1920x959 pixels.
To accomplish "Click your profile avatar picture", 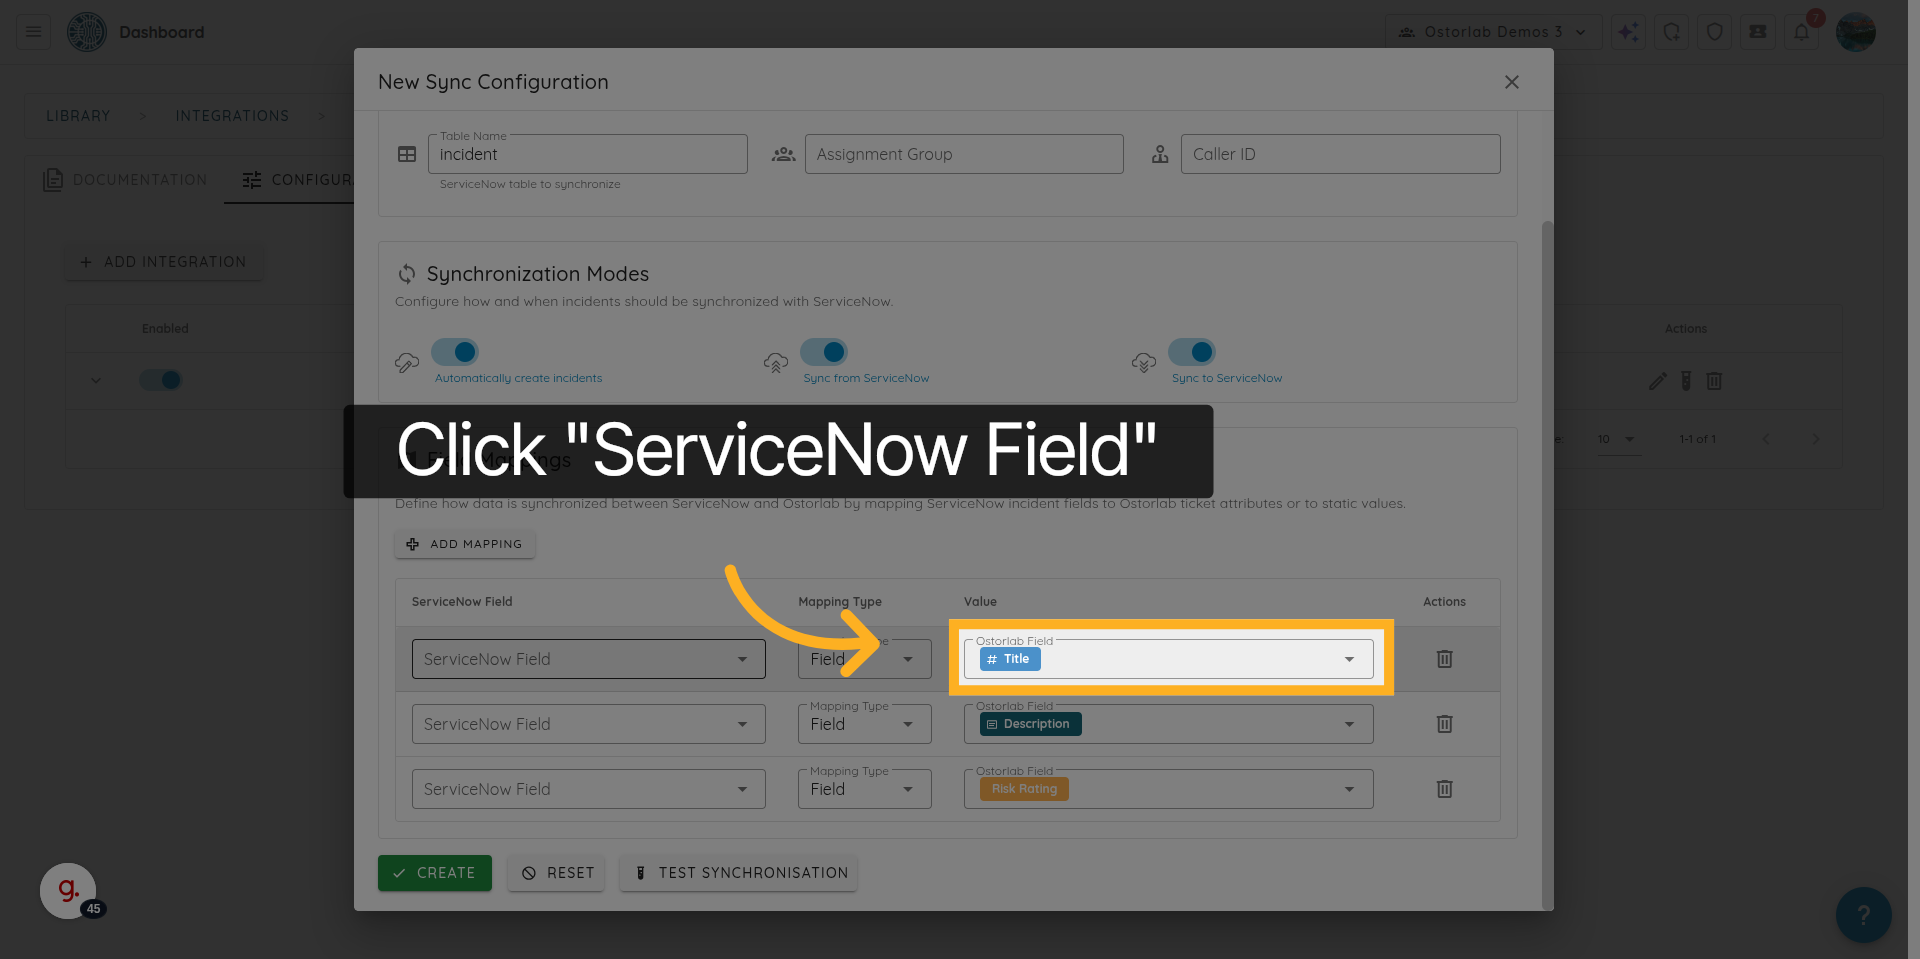I will tap(1856, 31).
